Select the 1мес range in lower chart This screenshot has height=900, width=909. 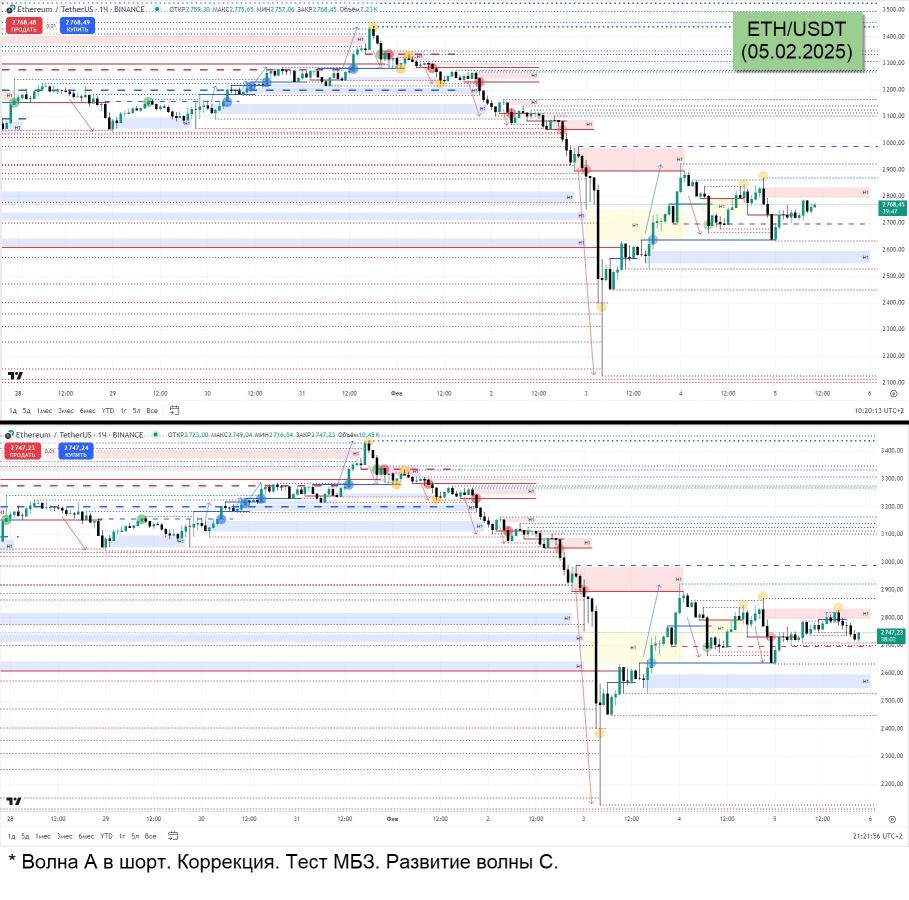pos(43,835)
